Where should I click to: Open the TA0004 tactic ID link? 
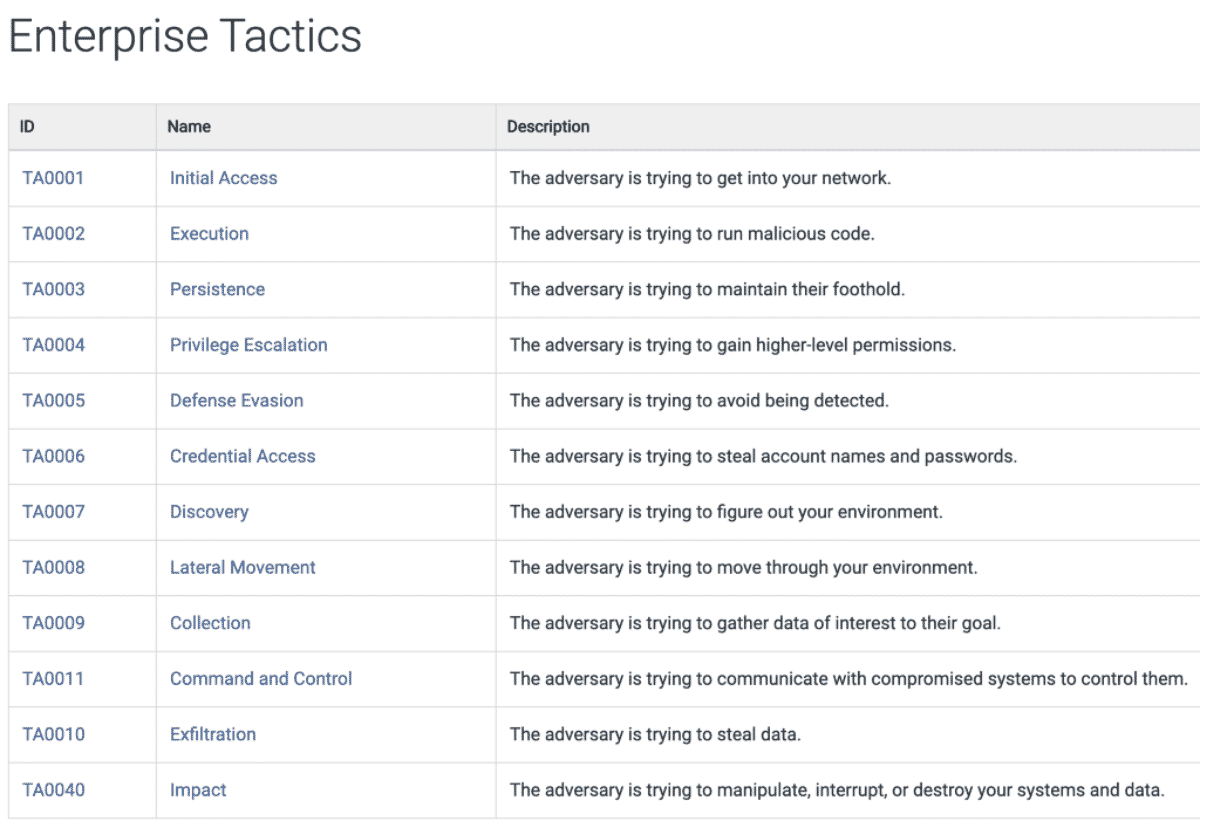pyautogui.click(x=53, y=345)
